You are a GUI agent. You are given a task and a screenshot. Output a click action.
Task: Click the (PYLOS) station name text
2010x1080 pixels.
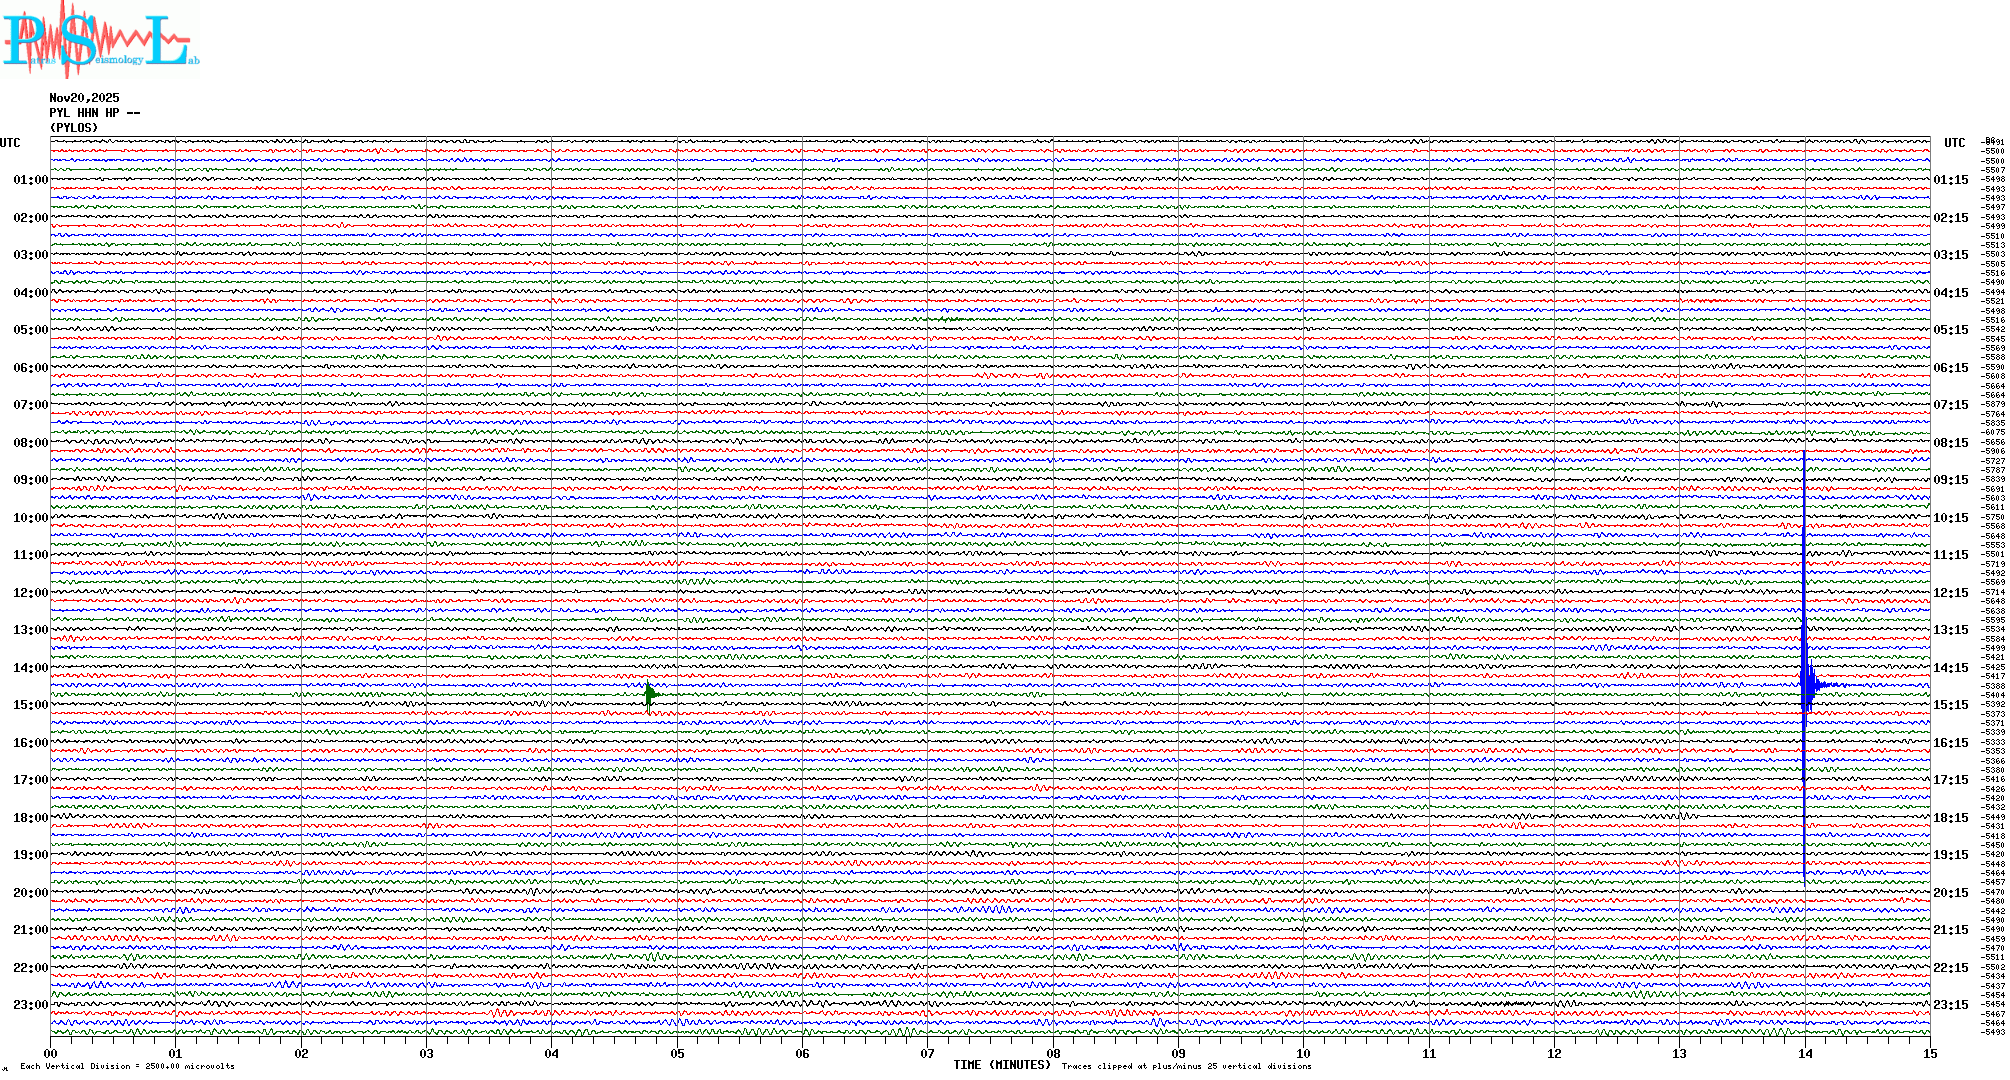tap(74, 128)
